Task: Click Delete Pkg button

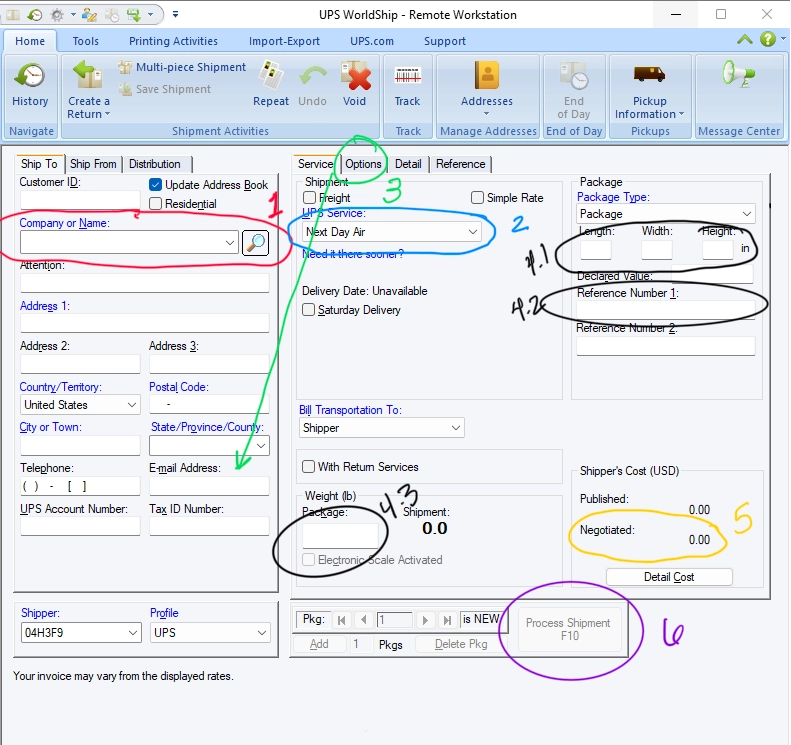Action: (461, 644)
